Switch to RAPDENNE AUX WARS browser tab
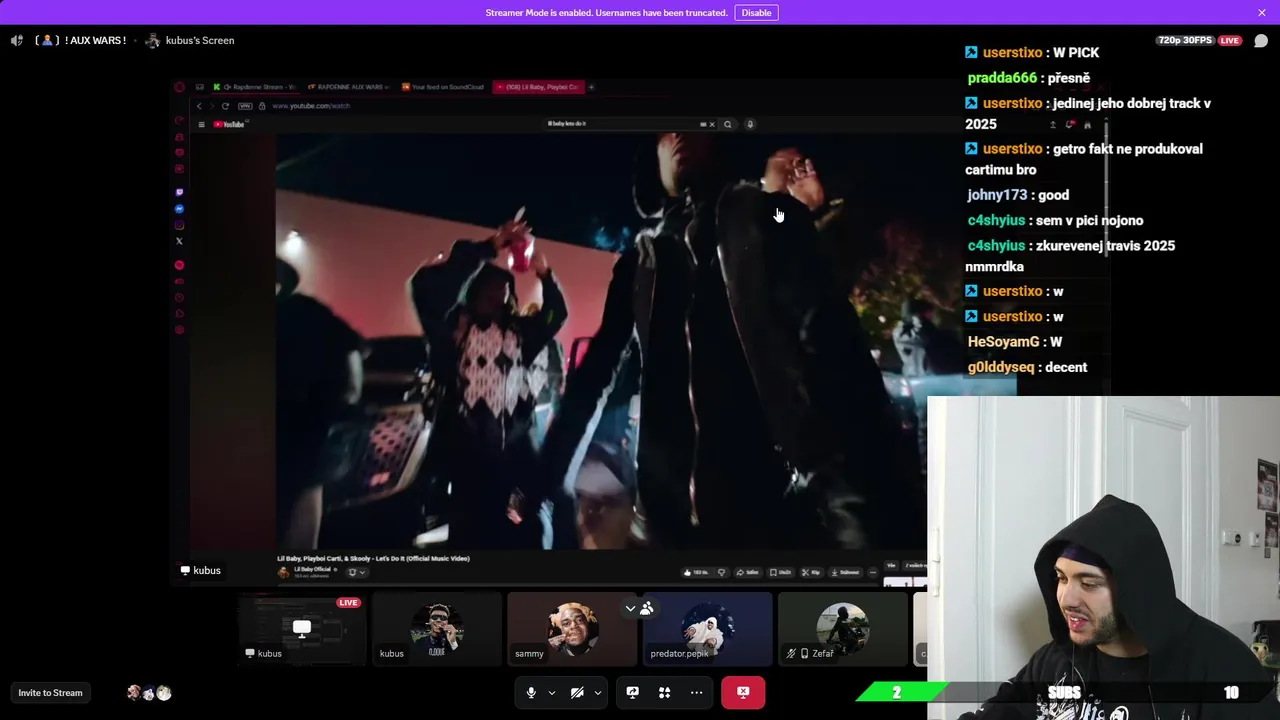The width and height of the screenshot is (1280, 720). click(x=349, y=87)
